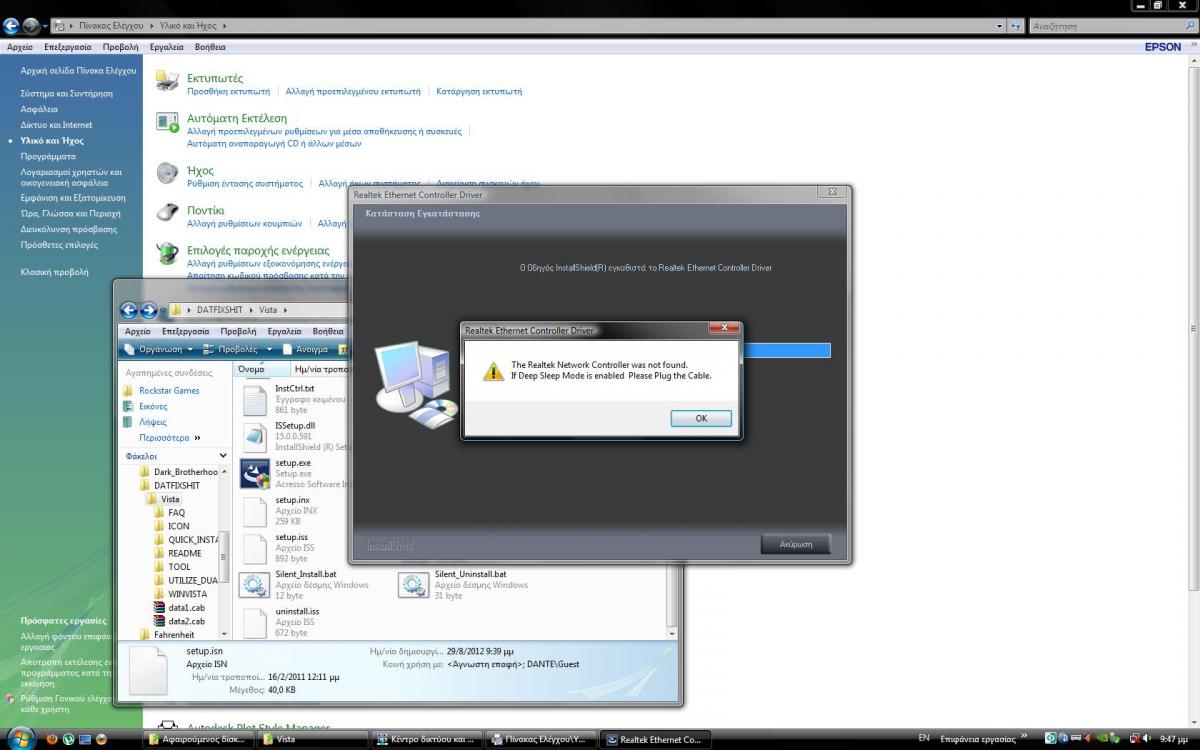Select the WINVISTA folder in the tree
The height and width of the screenshot is (750, 1200).
click(187, 594)
